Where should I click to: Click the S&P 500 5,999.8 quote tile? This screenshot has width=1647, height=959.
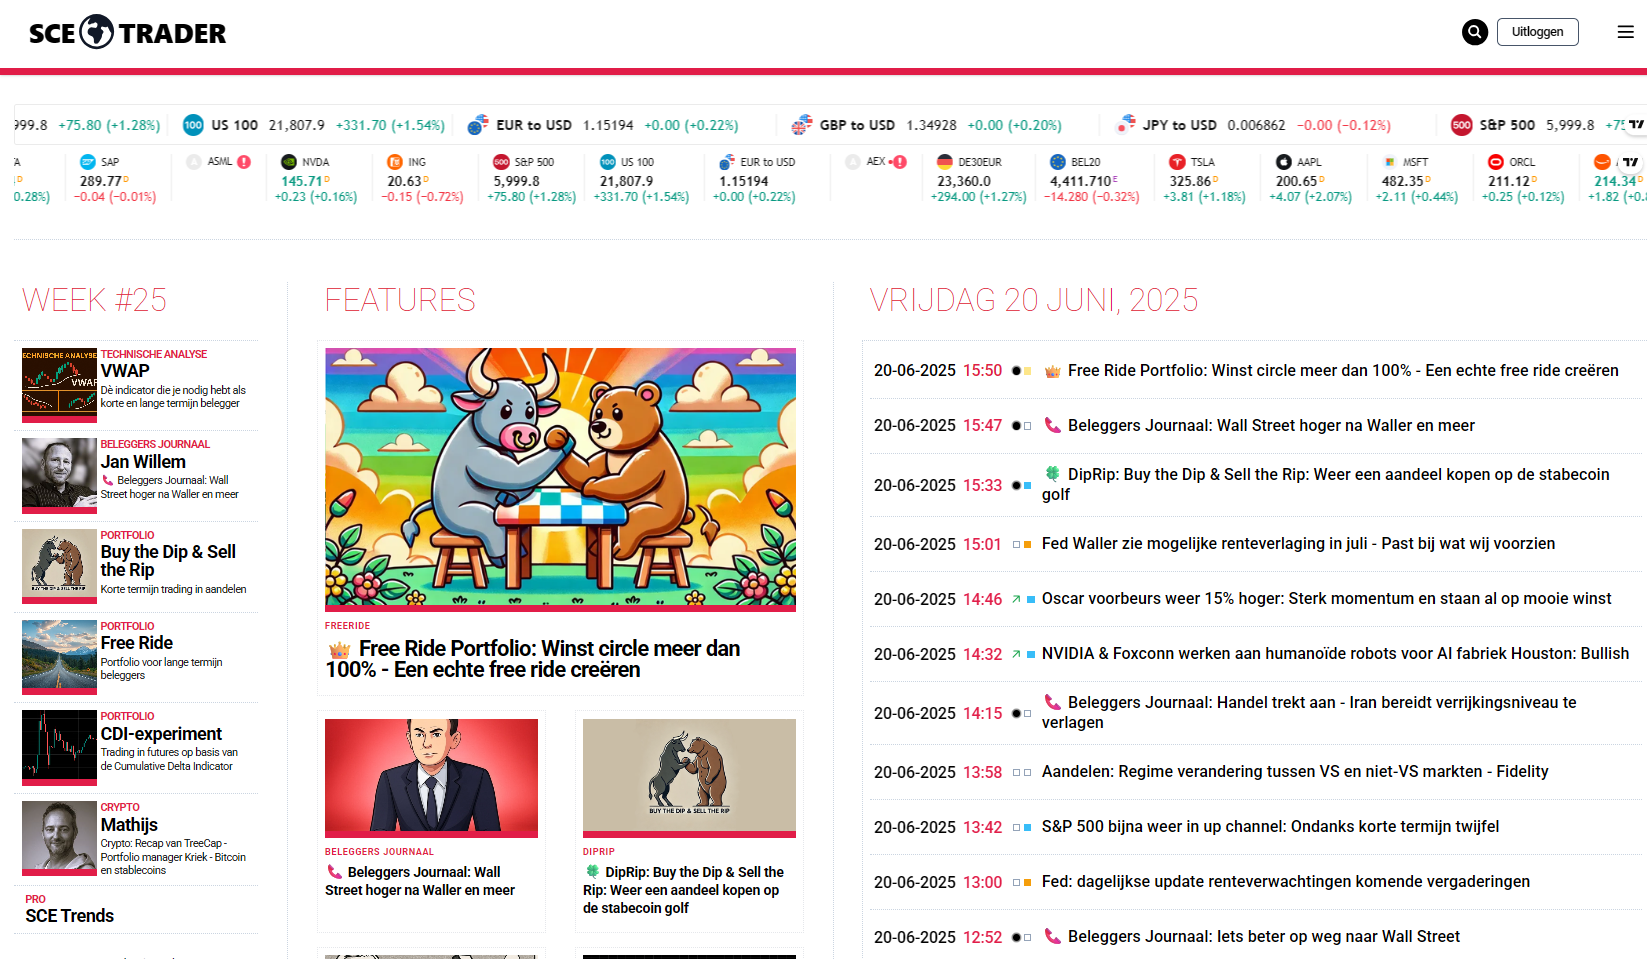coord(532,179)
